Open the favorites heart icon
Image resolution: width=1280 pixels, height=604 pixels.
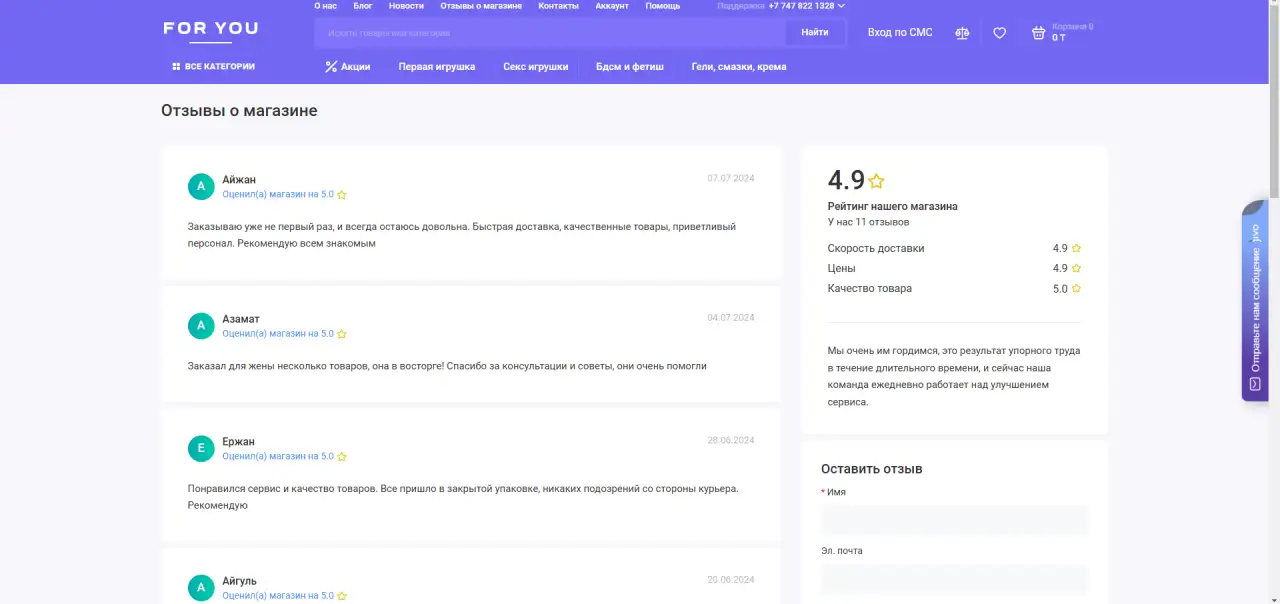(999, 32)
